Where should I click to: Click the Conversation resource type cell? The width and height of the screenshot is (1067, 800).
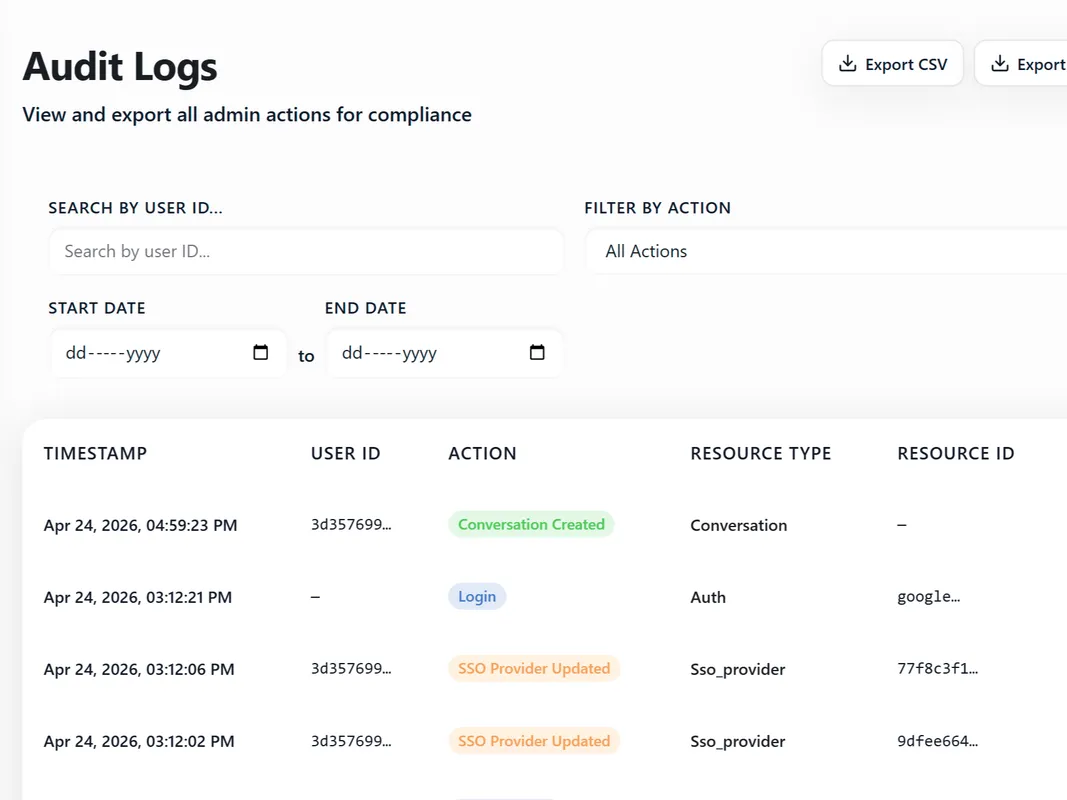coord(738,525)
